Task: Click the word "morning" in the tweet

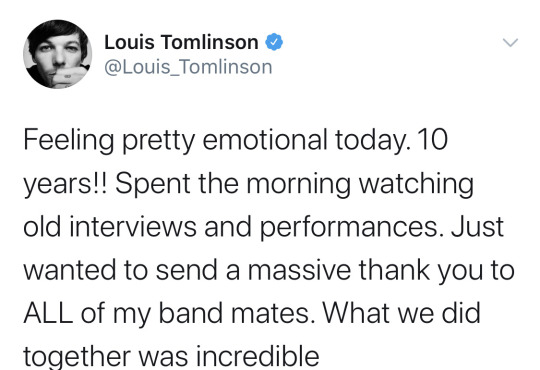Action: (x=299, y=185)
